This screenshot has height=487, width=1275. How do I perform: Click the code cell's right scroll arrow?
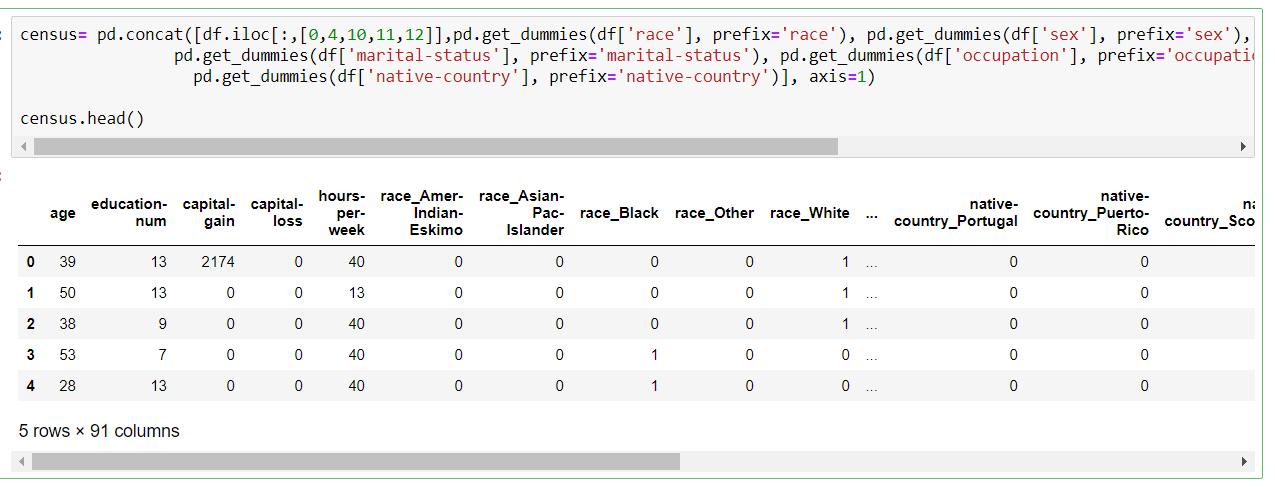tap(1244, 147)
